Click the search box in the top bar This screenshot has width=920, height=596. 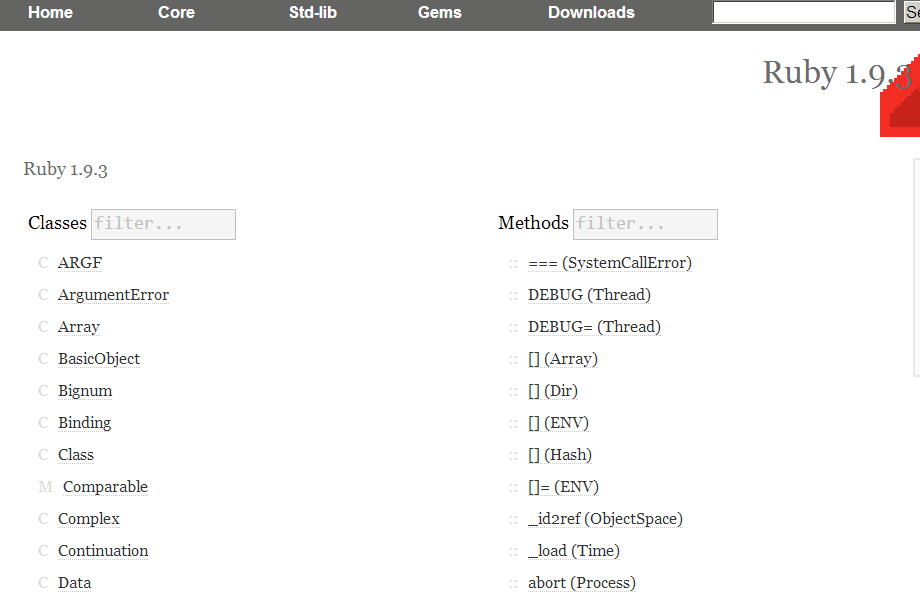(x=804, y=12)
